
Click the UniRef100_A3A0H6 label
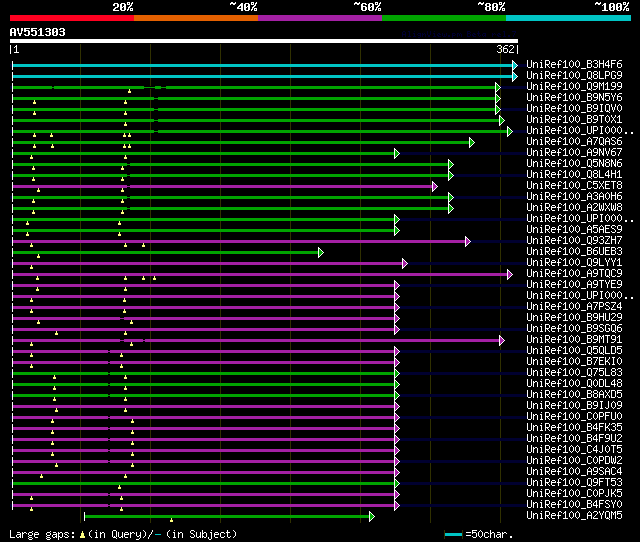(x=574, y=197)
